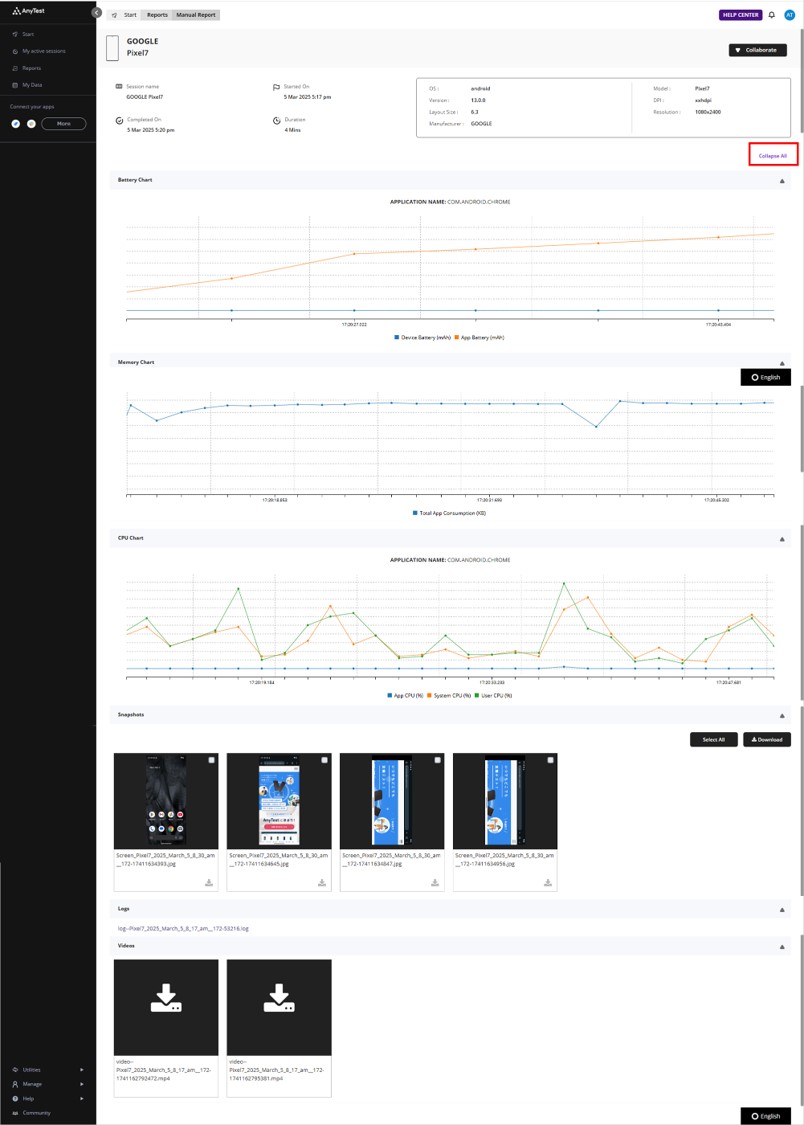This screenshot has height=1125, width=804.
Task: Click the Duration clock icon
Action: pos(276,121)
